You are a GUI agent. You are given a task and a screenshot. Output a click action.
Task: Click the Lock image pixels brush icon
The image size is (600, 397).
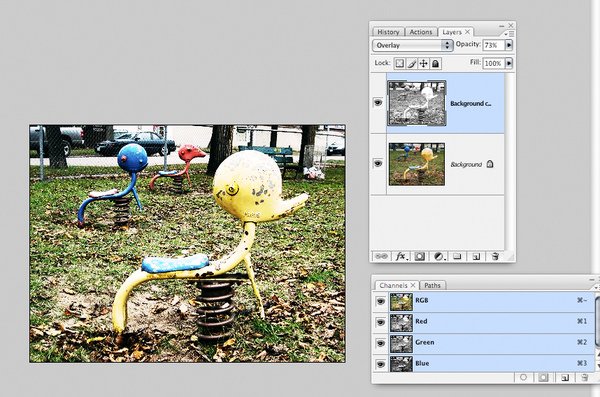pyautogui.click(x=411, y=64)
